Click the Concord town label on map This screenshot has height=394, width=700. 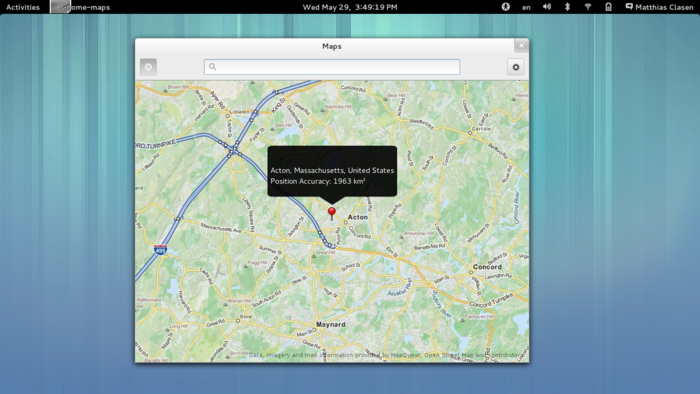click(487, 267)
